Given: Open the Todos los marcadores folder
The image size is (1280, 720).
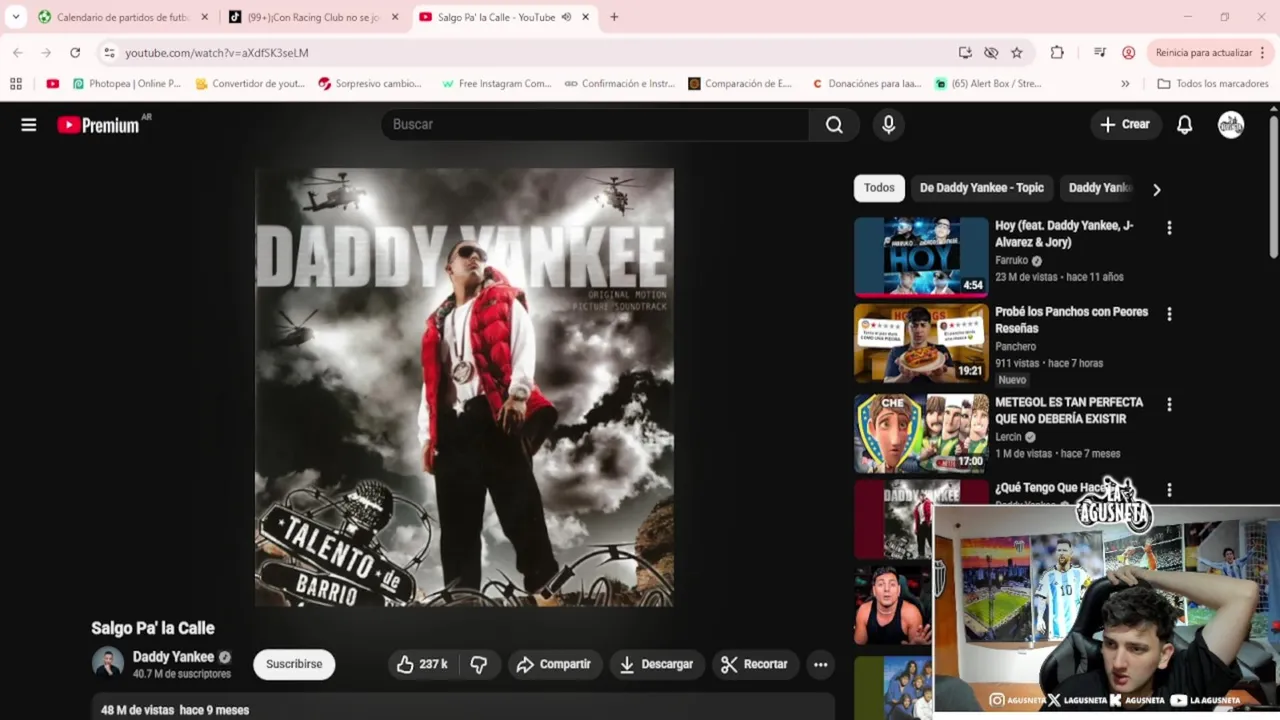Looking at the screenshot, I should click(1212, 84).
